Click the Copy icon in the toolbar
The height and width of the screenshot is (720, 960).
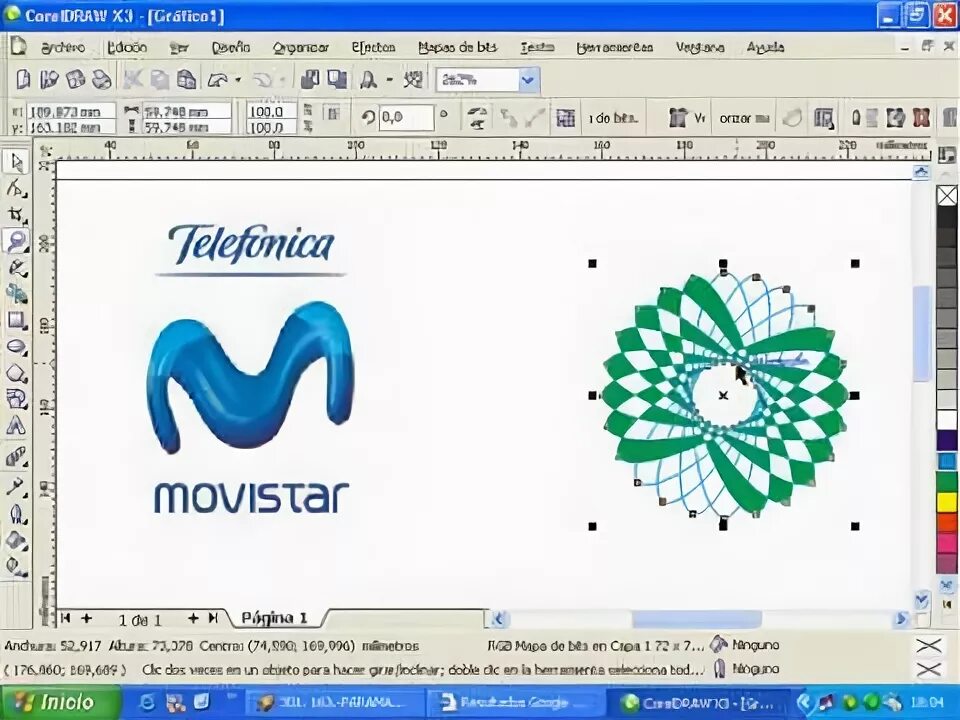160,80
